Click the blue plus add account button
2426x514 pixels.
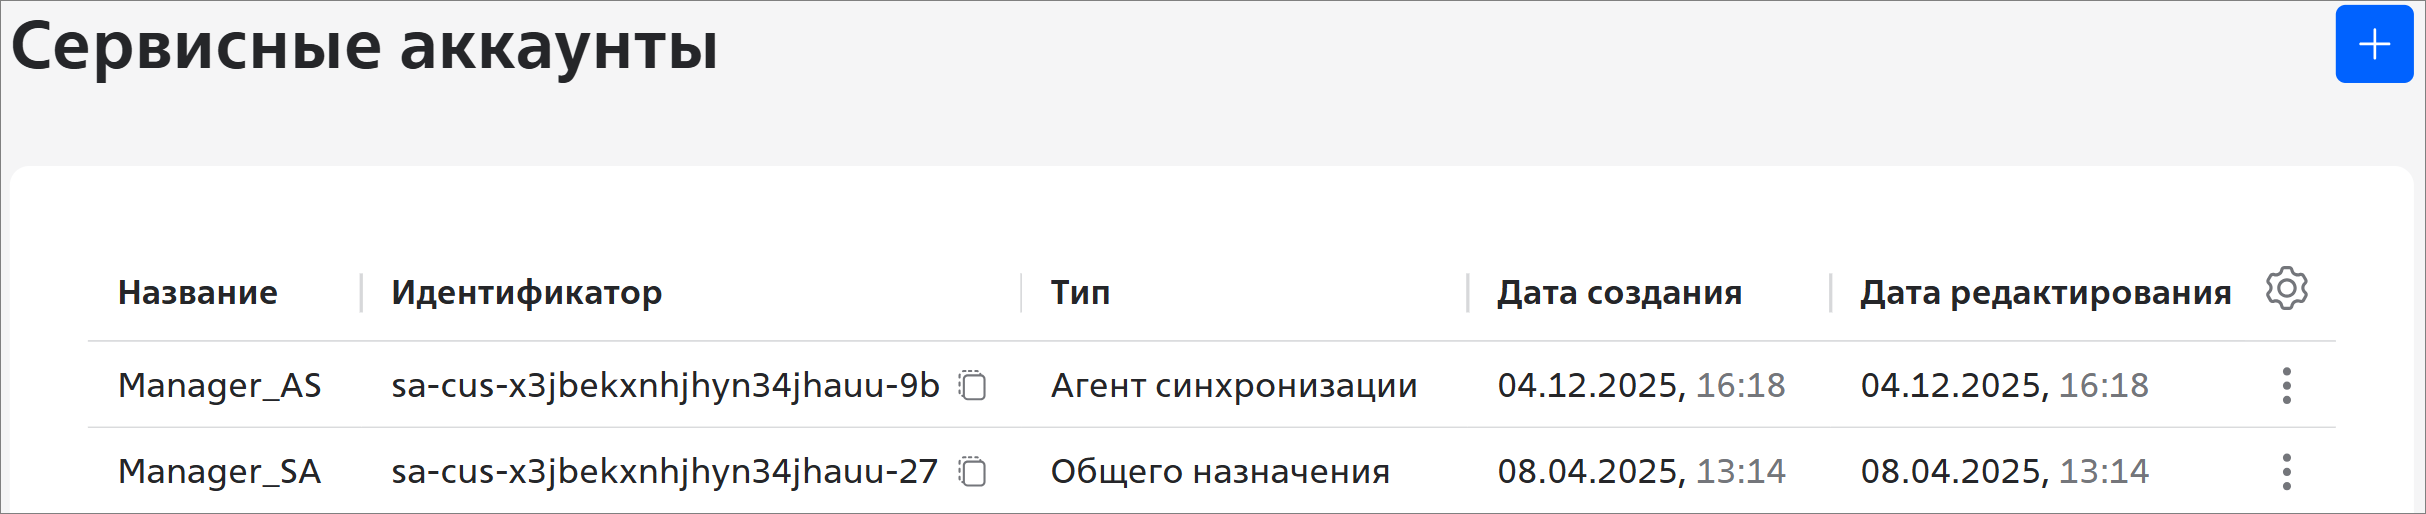[2373, 44]
